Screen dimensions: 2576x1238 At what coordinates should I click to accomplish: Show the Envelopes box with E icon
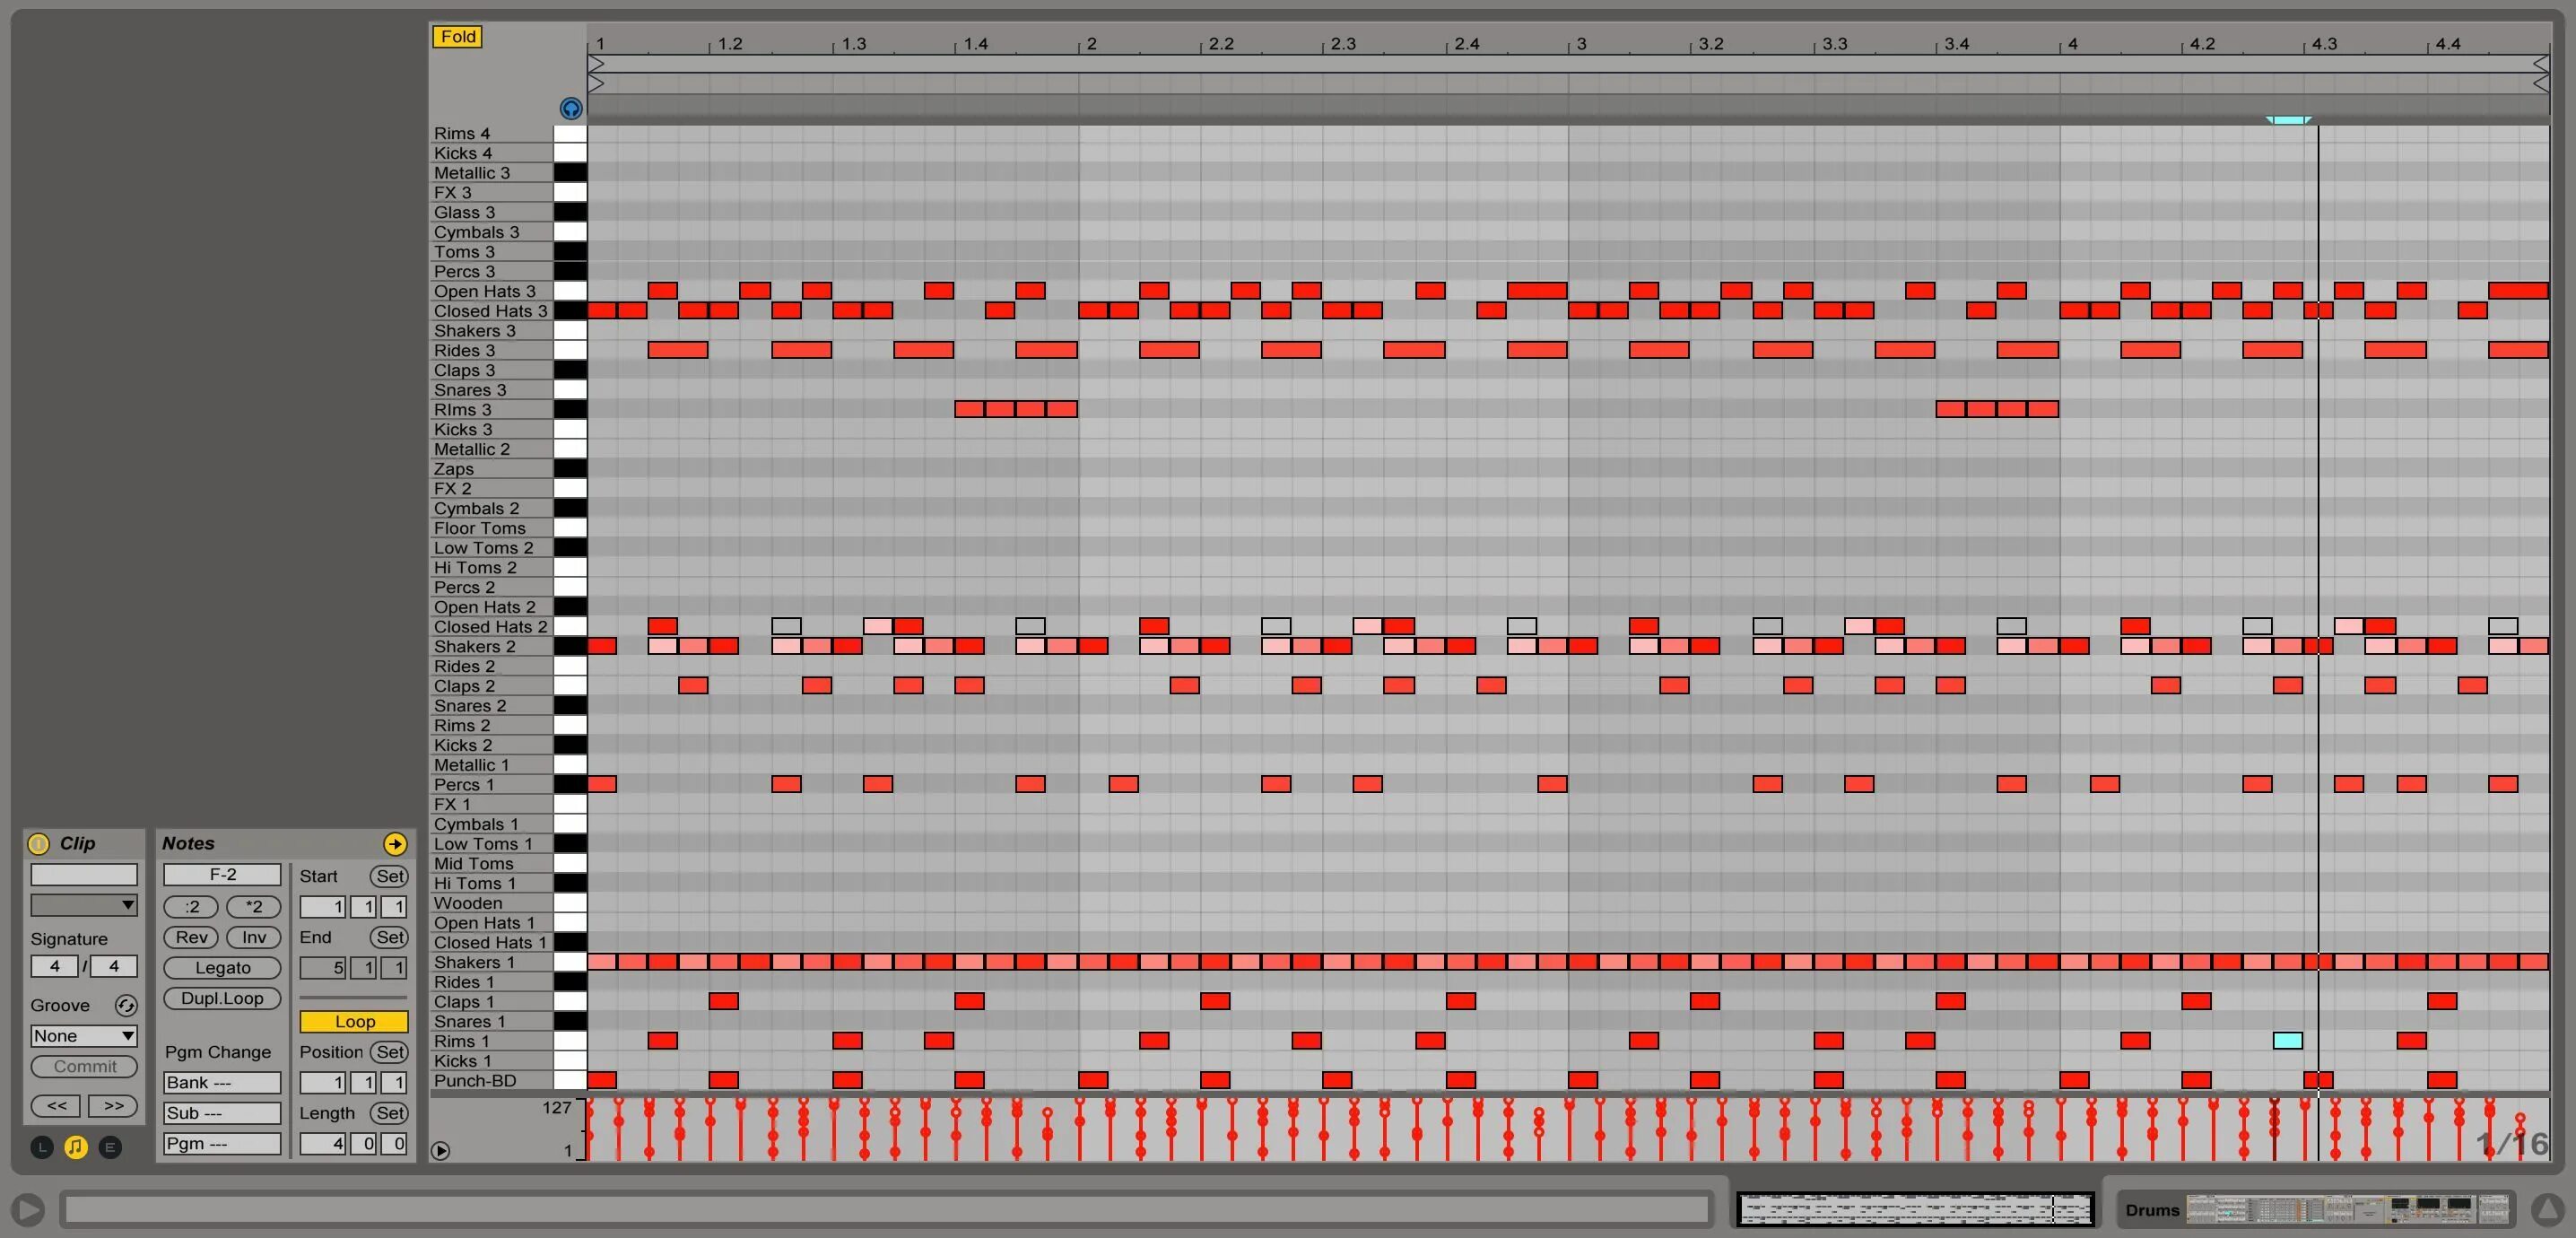click(x=110, y=1147)
